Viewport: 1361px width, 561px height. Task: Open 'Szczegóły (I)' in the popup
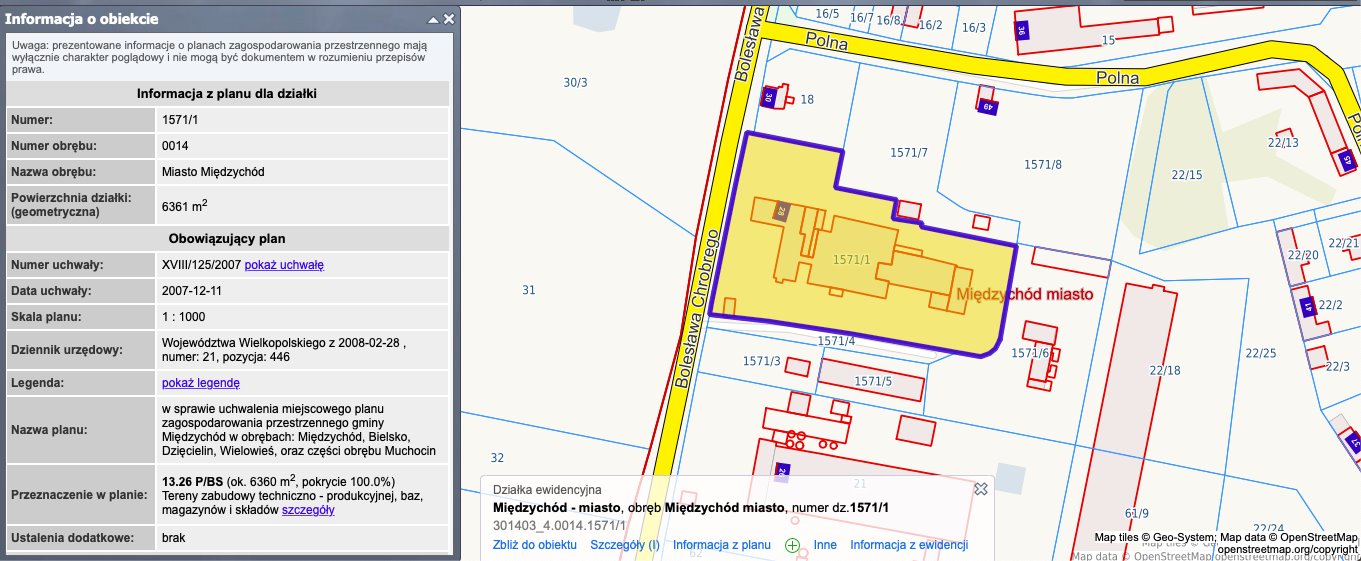pos(625,545)
